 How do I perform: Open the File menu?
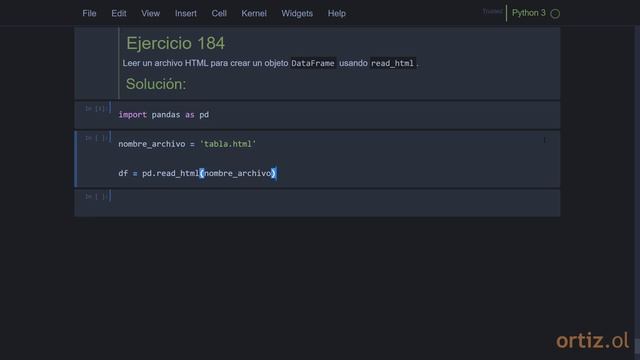point(89,13)
